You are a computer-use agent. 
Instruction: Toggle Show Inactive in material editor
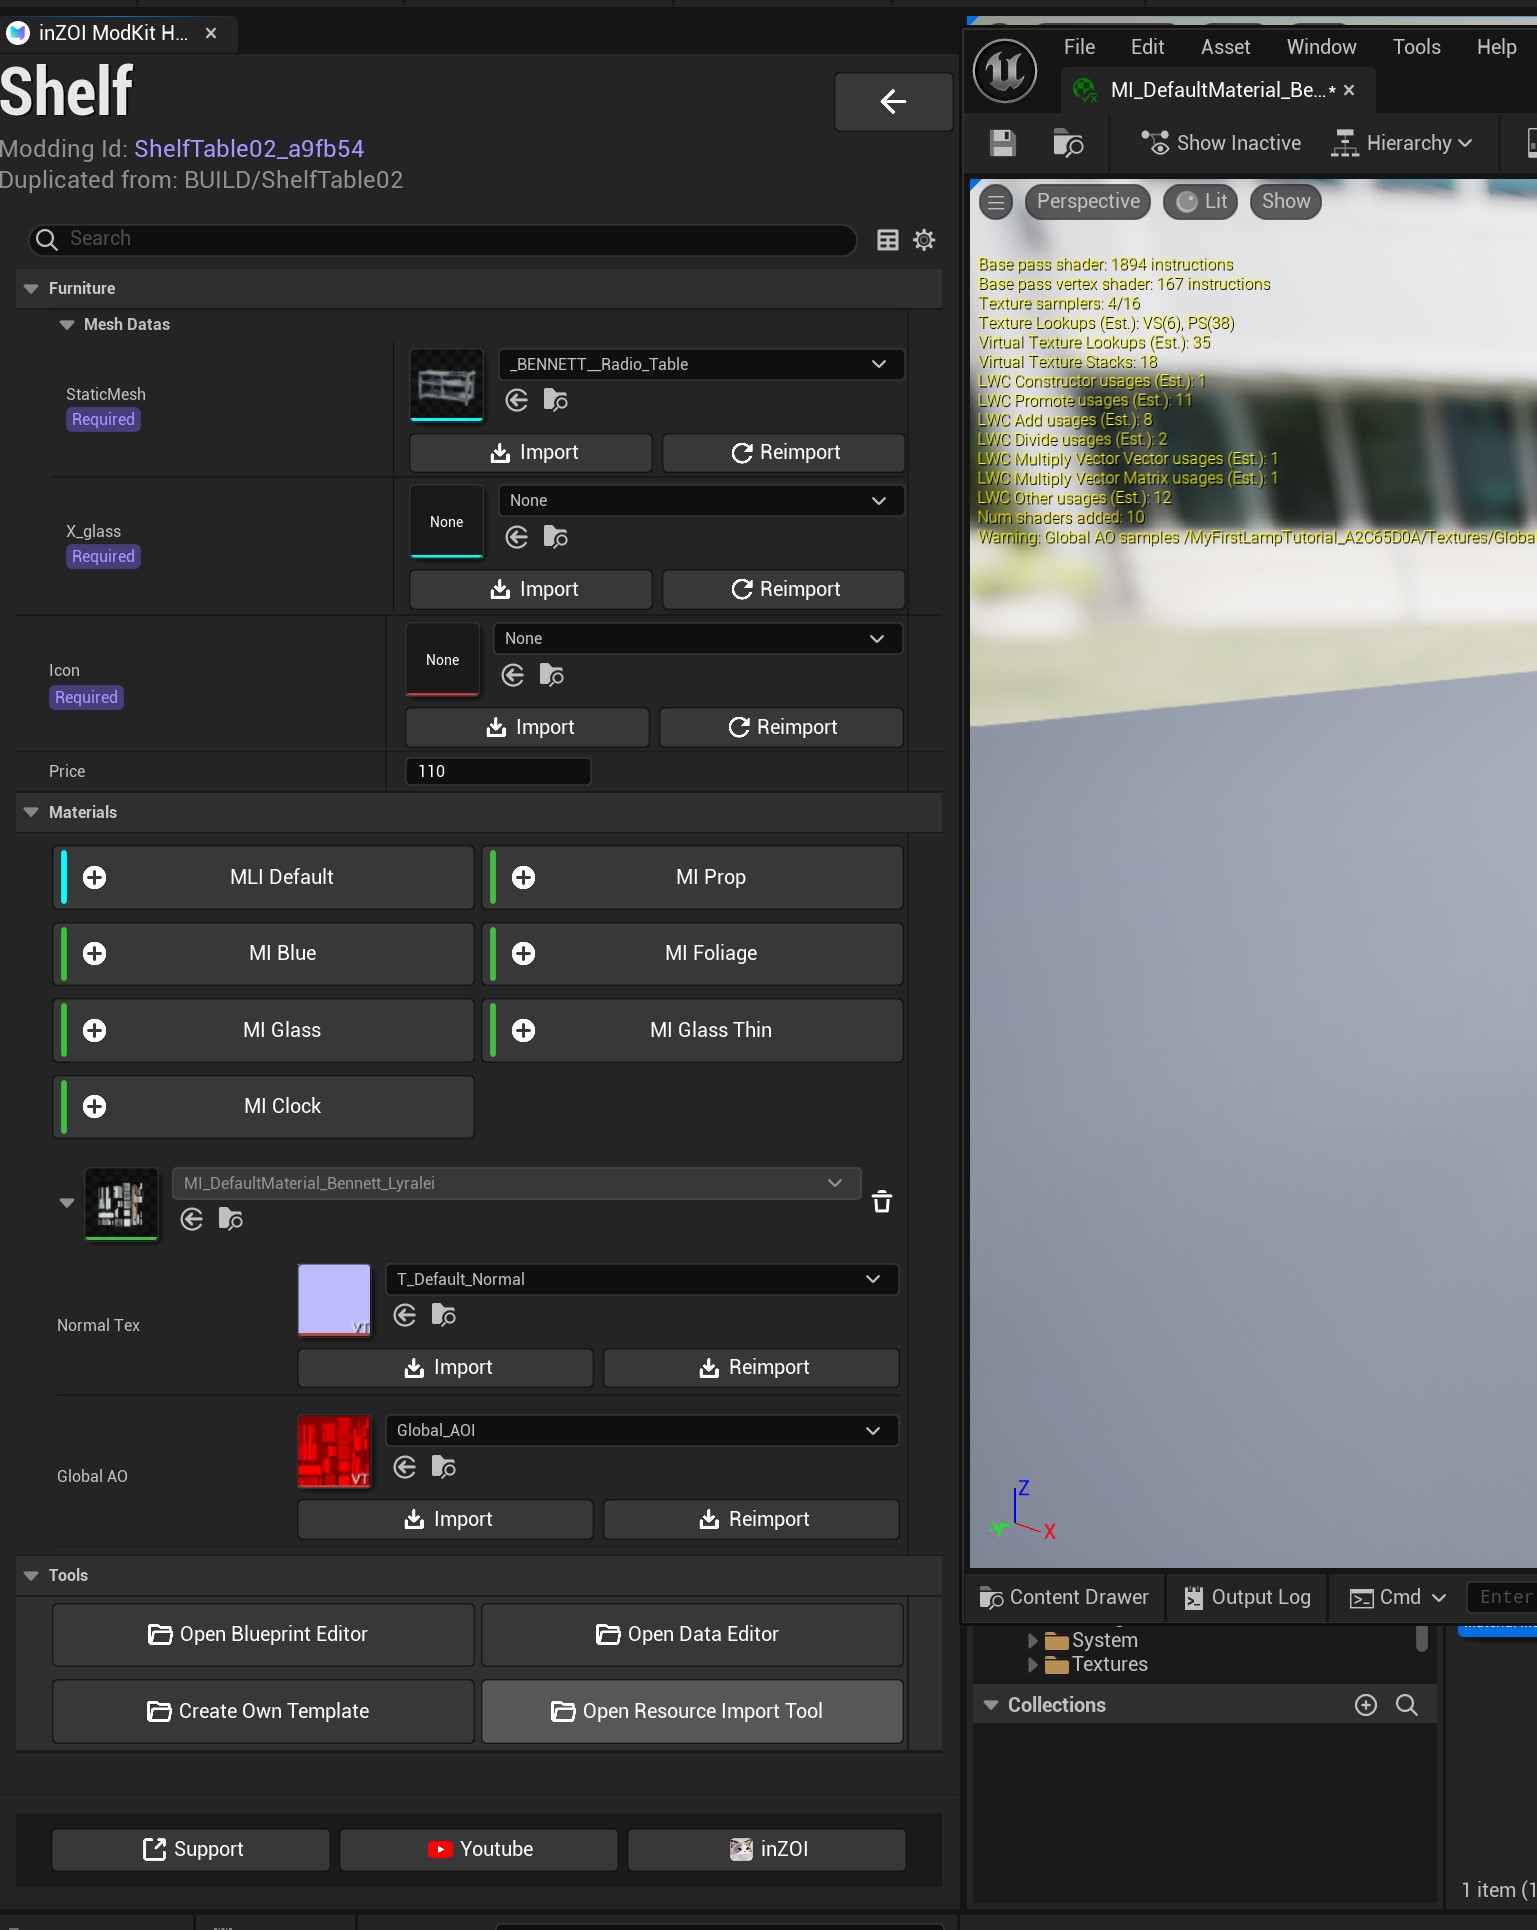coord(1221,143)
